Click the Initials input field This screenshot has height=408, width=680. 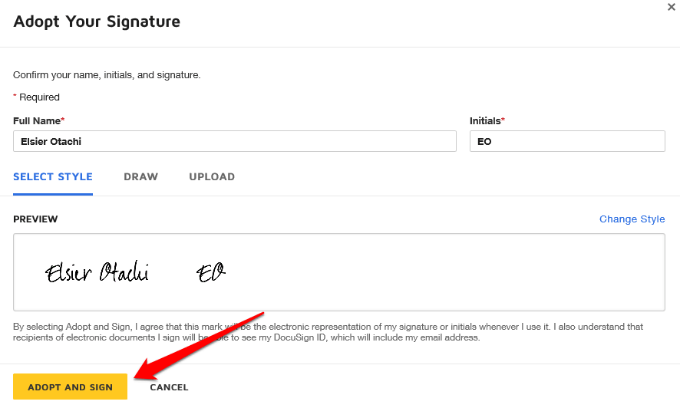(567, 141)
